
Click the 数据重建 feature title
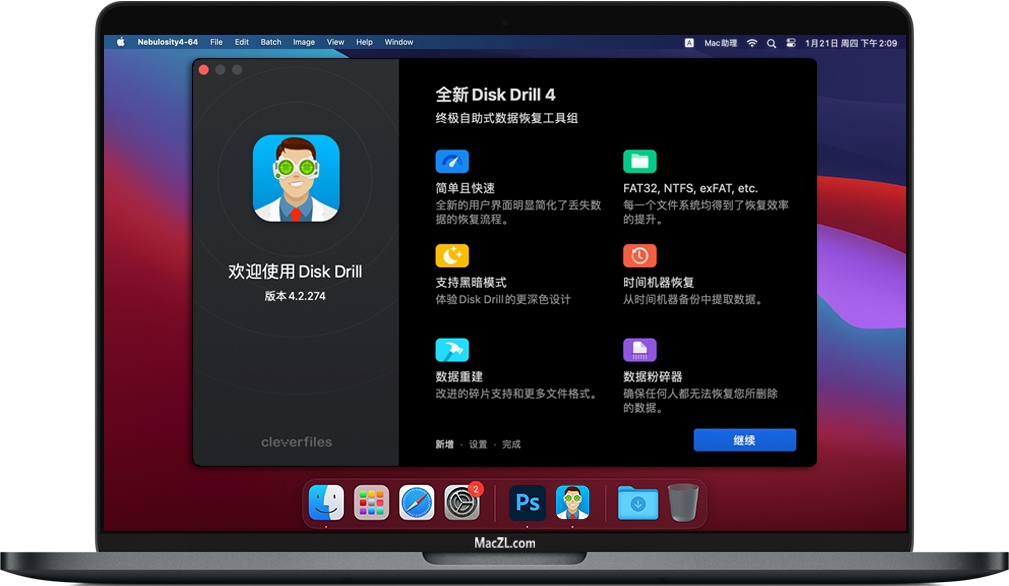pos(459,377)
